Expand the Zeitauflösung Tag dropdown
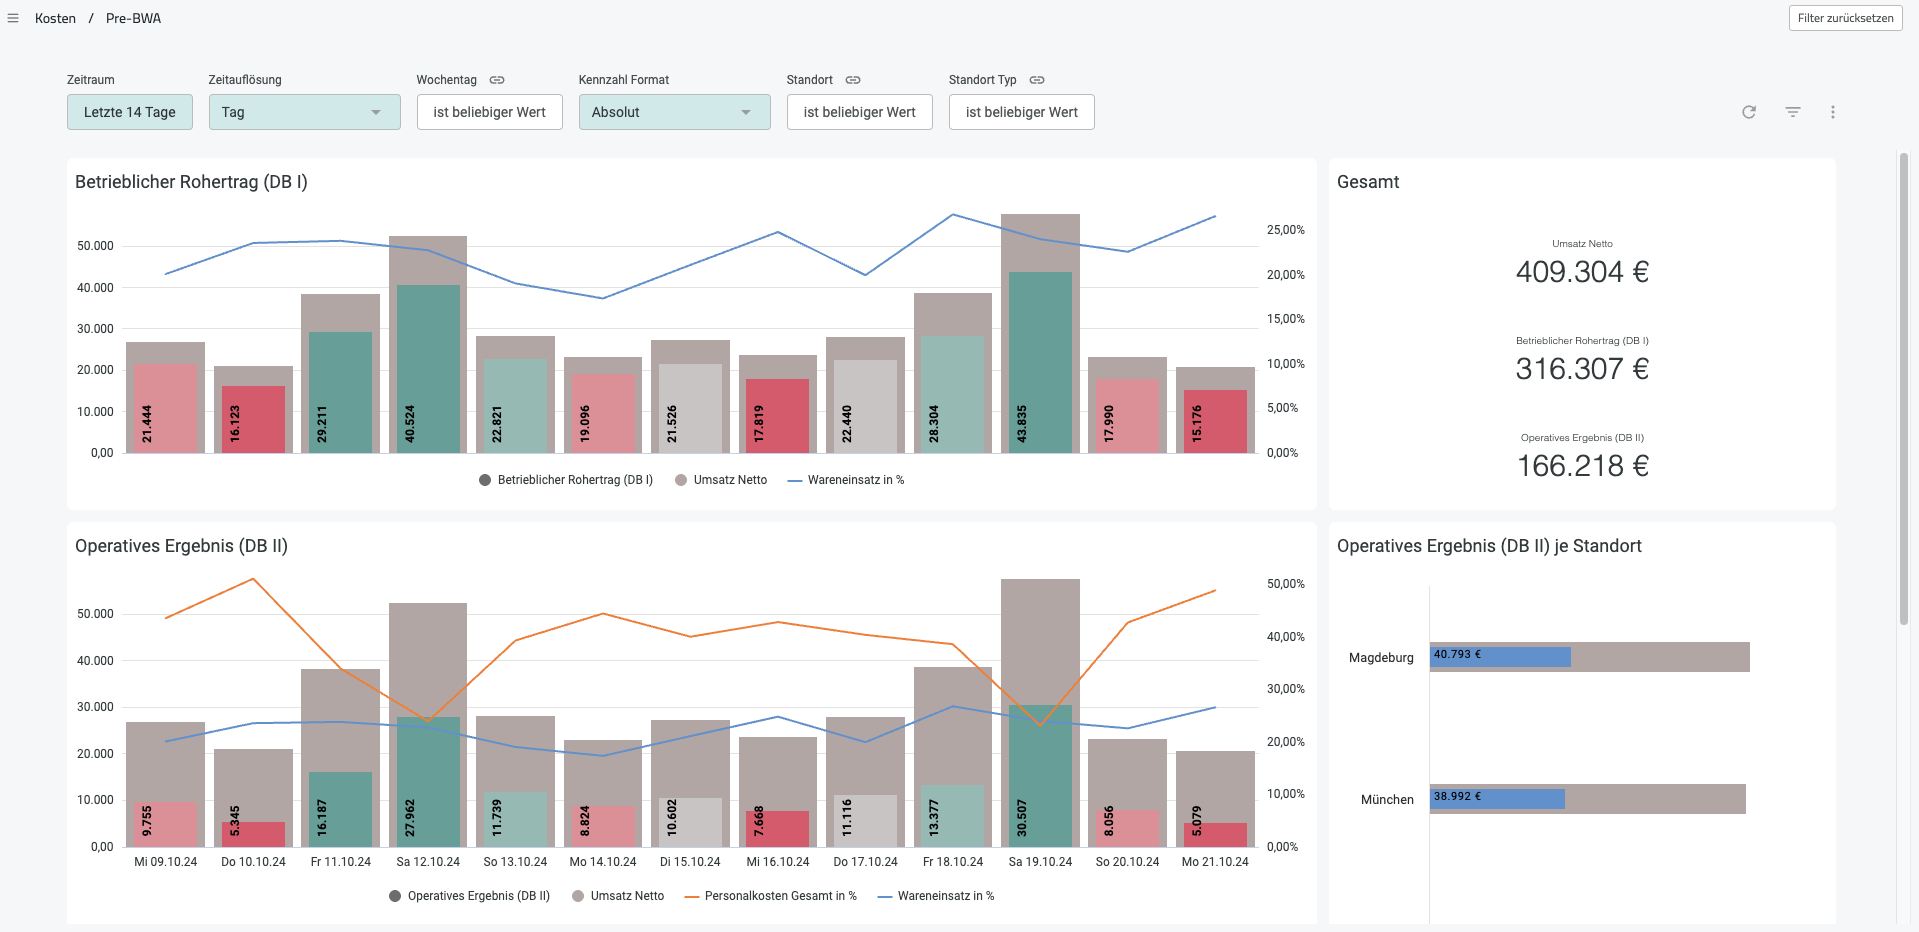This screenshot has width=1919, height=932. (x=304, y=112)
